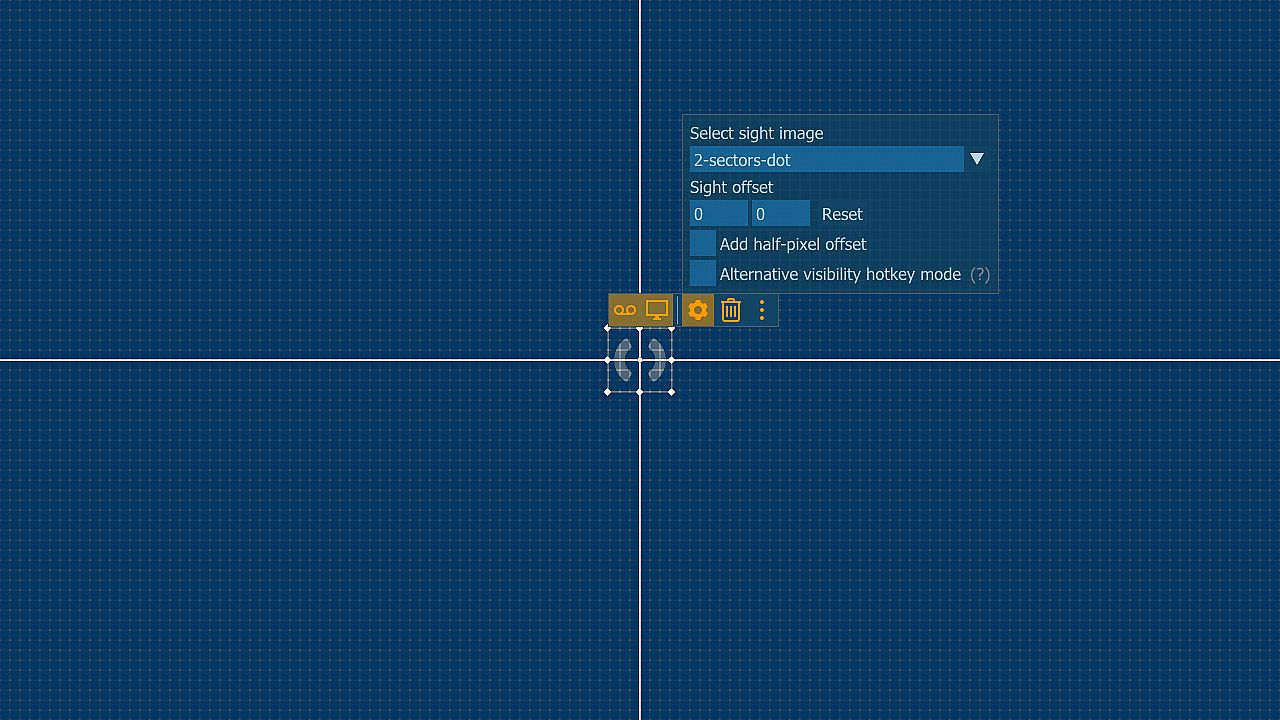Select the right arc sector of the sight
Image resolution: width=1280 pixels, height=720 pixels.
coord(656,360)
